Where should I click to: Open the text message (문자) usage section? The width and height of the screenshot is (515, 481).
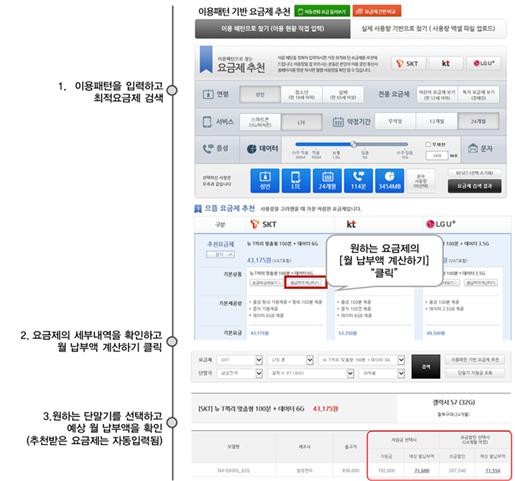tap(480, 148)
